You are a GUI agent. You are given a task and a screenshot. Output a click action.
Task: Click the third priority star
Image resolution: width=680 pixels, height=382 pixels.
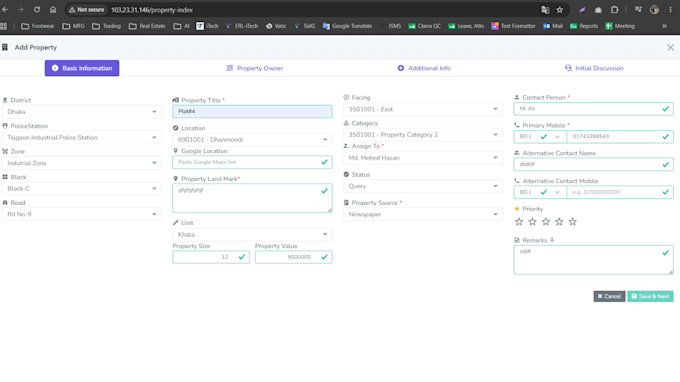click(546, 222)
